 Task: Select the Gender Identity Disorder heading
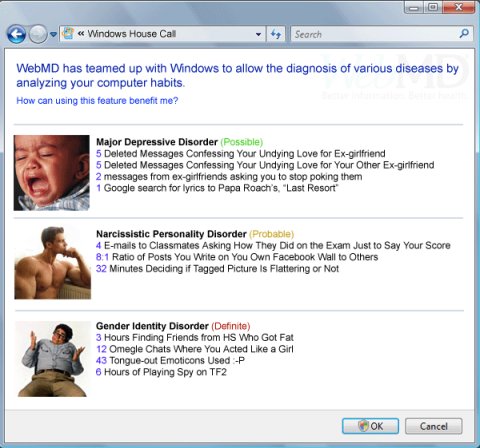pyautogui.click(x=152, y=326)
